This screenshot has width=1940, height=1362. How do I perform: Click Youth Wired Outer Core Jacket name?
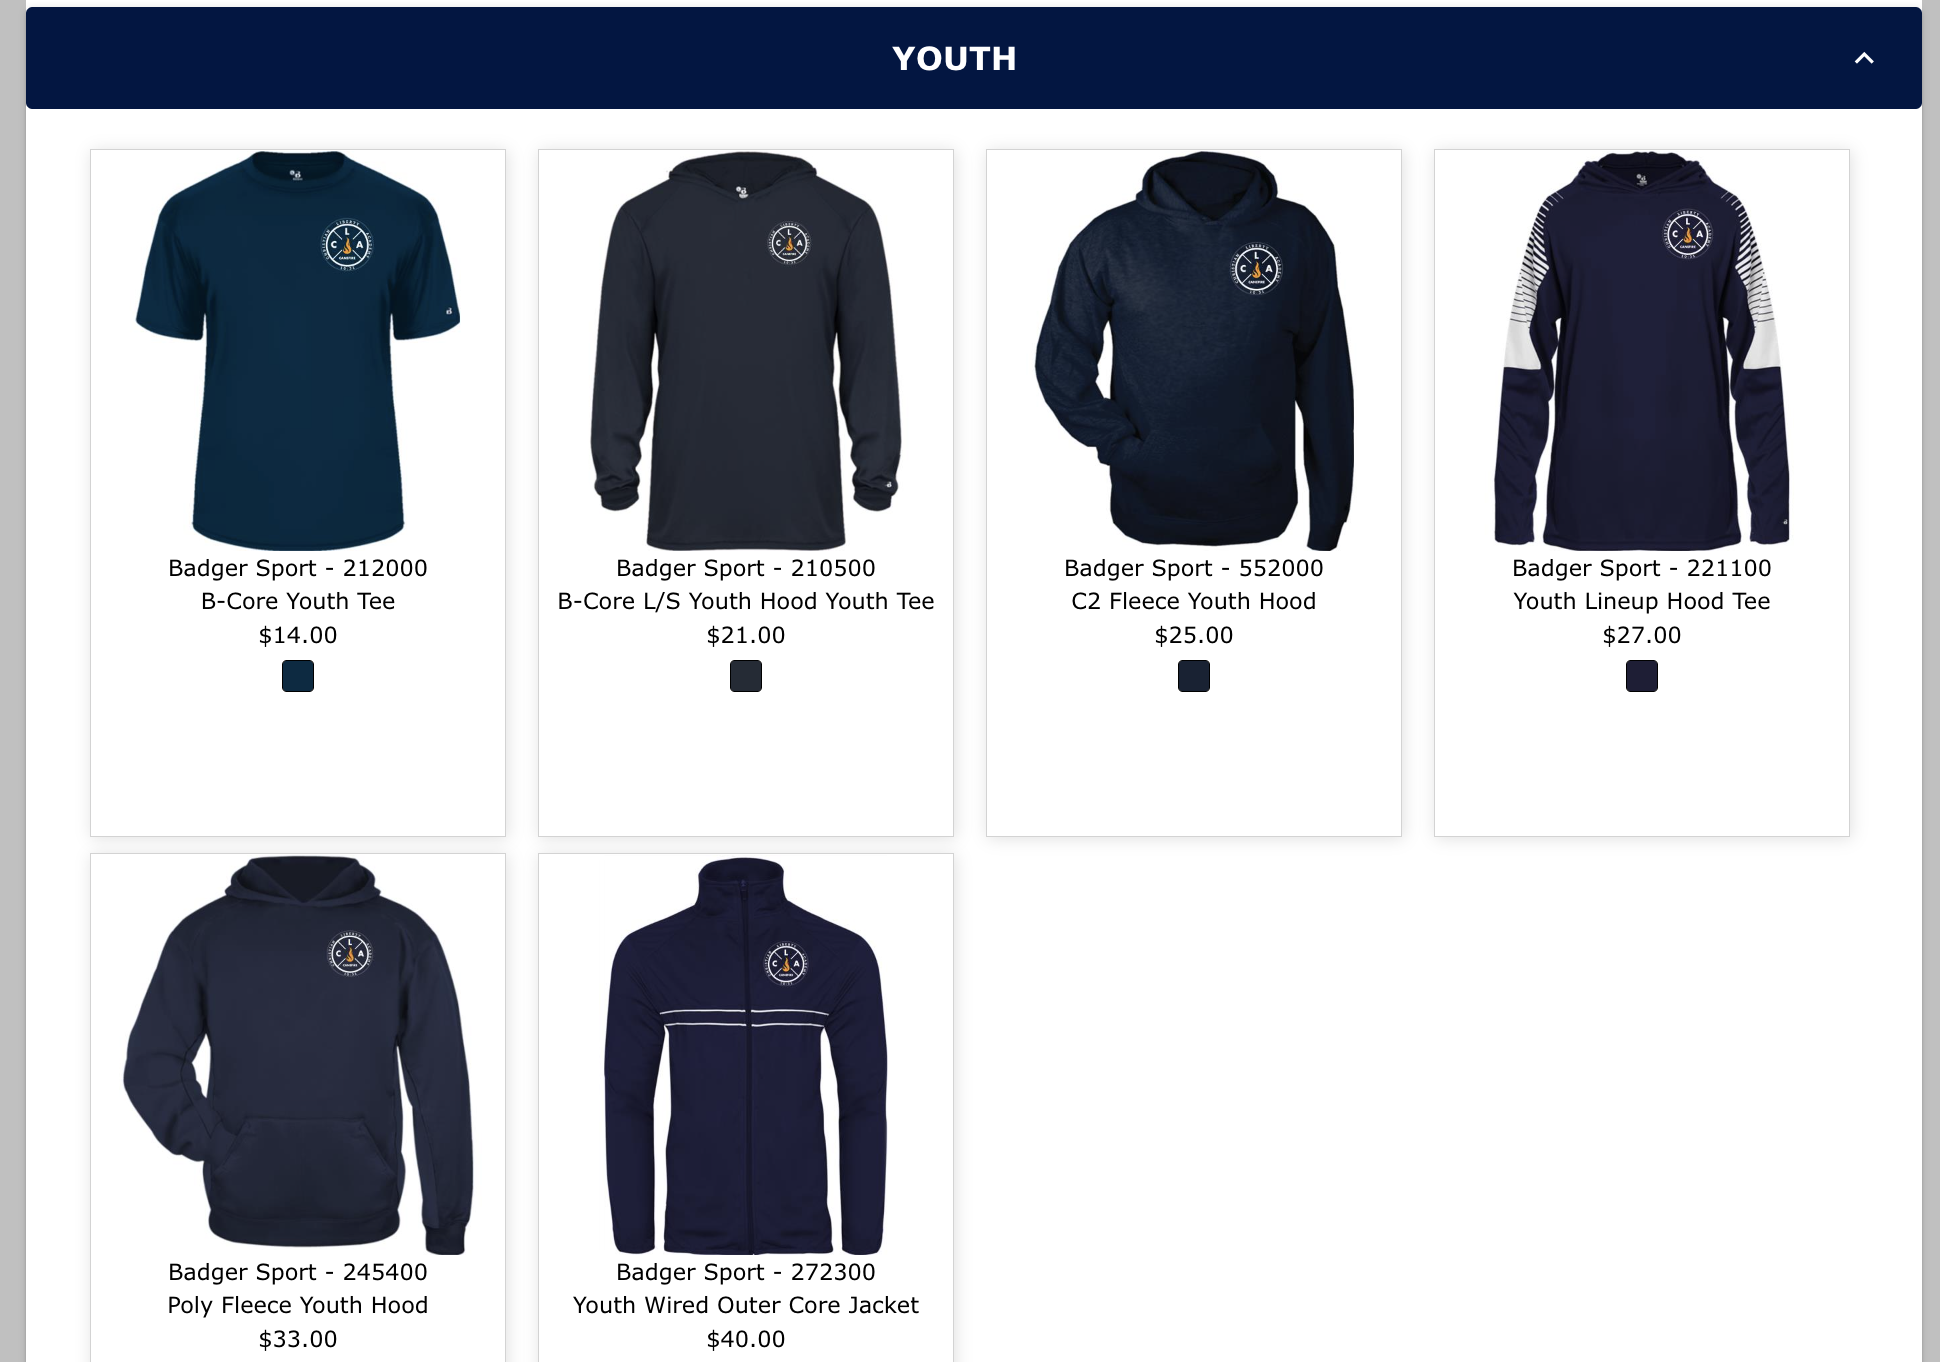746,1305
